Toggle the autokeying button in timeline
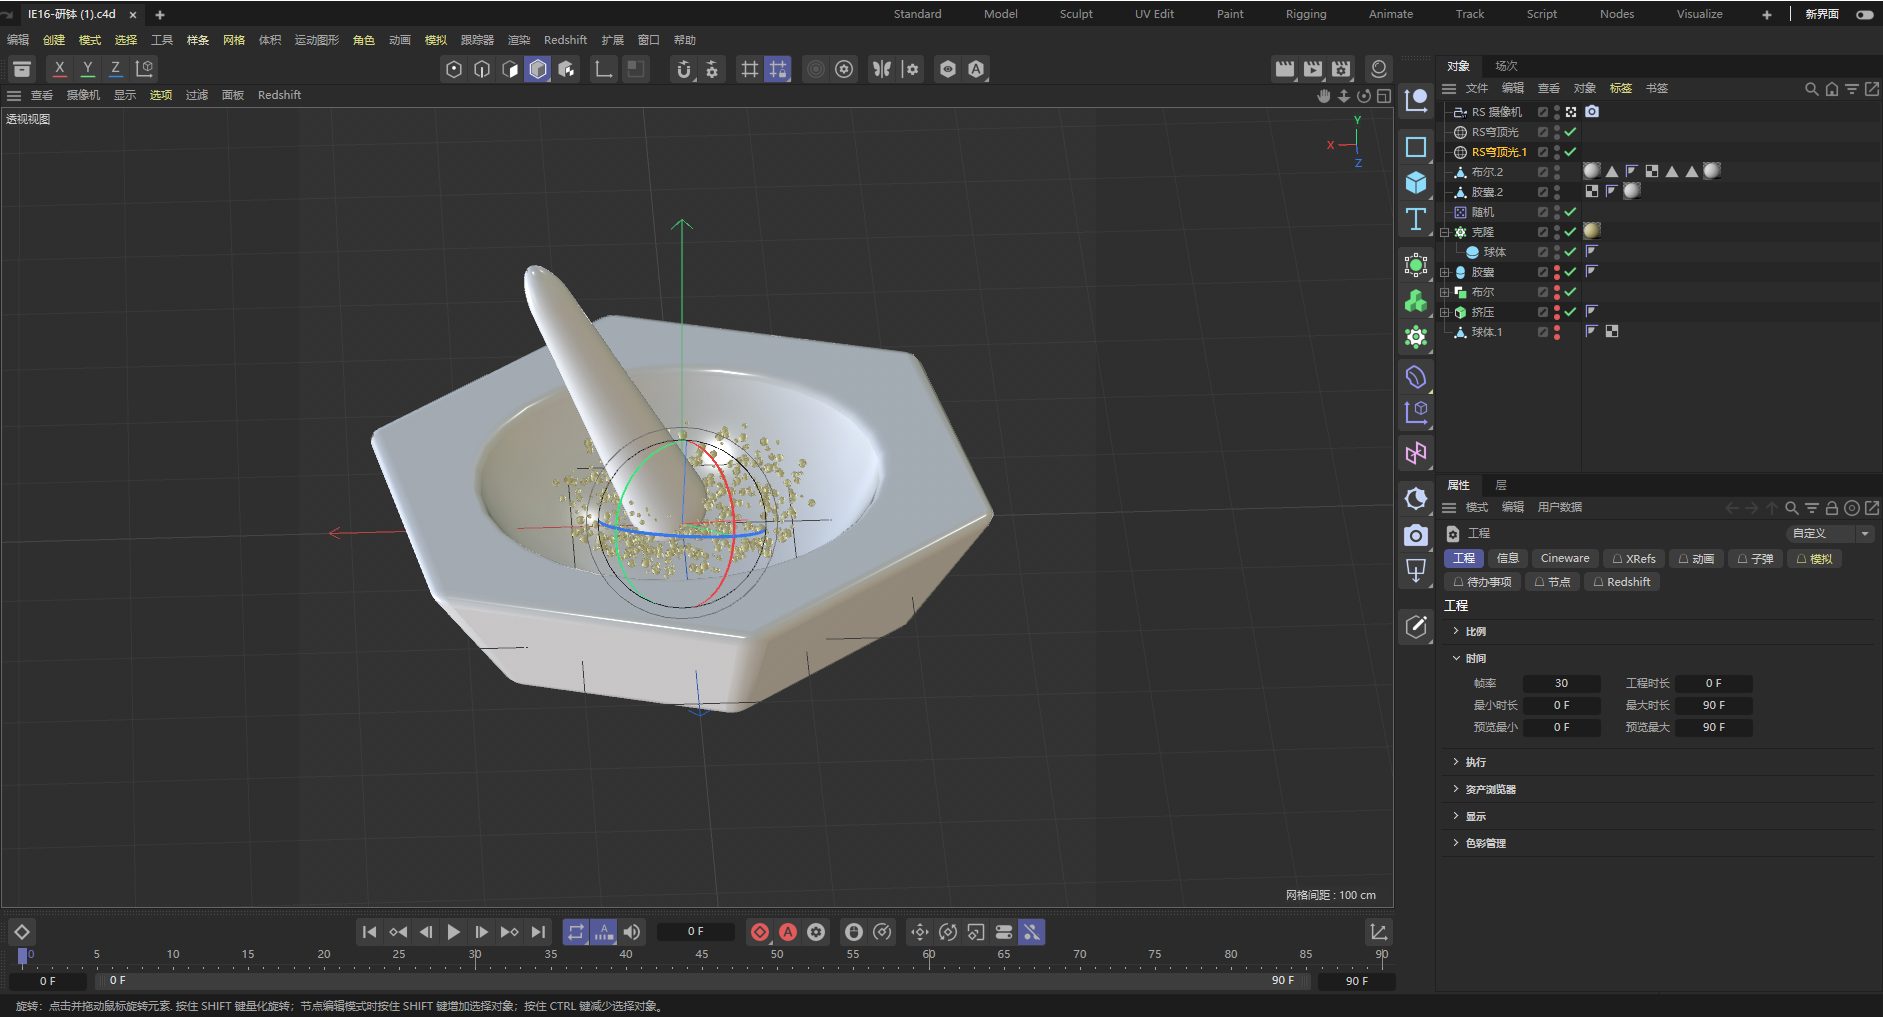This screenshot has width=1883, height=1017. [x=788, y=932]
